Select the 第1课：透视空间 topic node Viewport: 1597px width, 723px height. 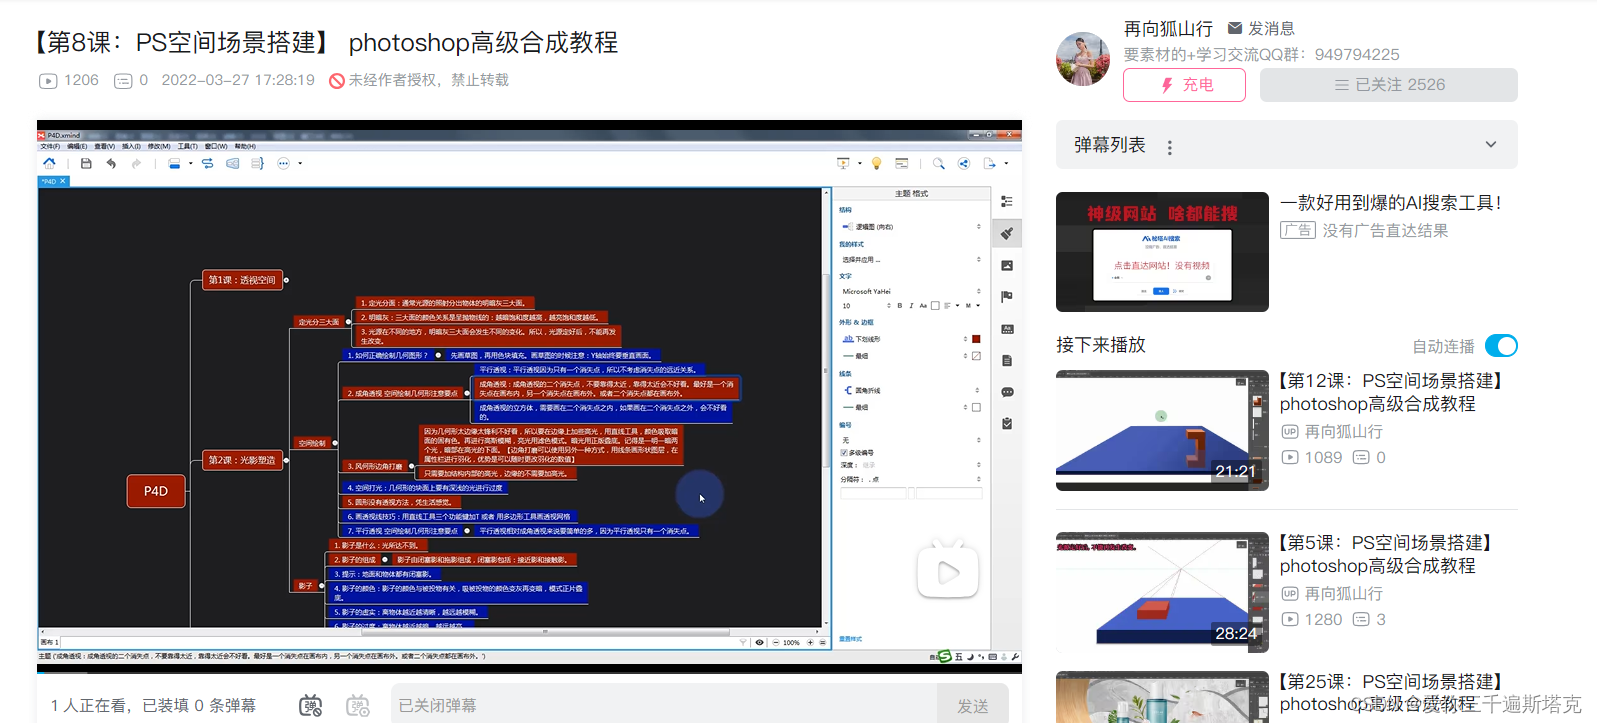click(242, 280)
